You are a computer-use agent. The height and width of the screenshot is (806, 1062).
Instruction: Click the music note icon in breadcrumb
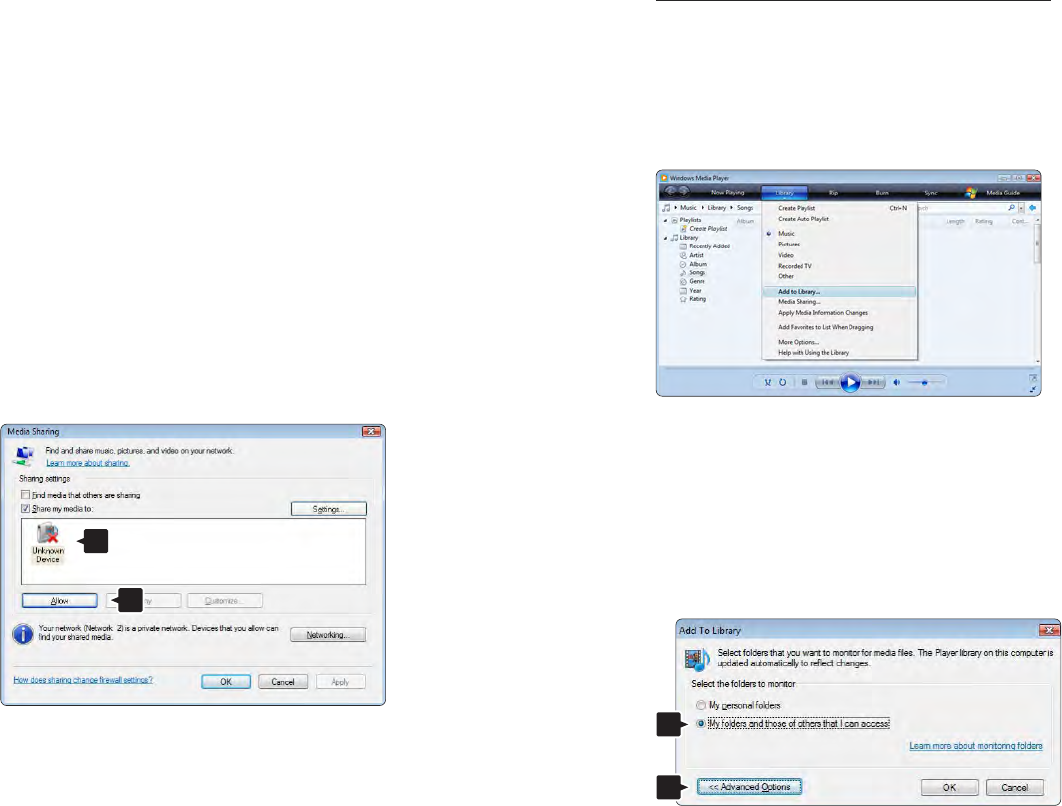[666, 208]
